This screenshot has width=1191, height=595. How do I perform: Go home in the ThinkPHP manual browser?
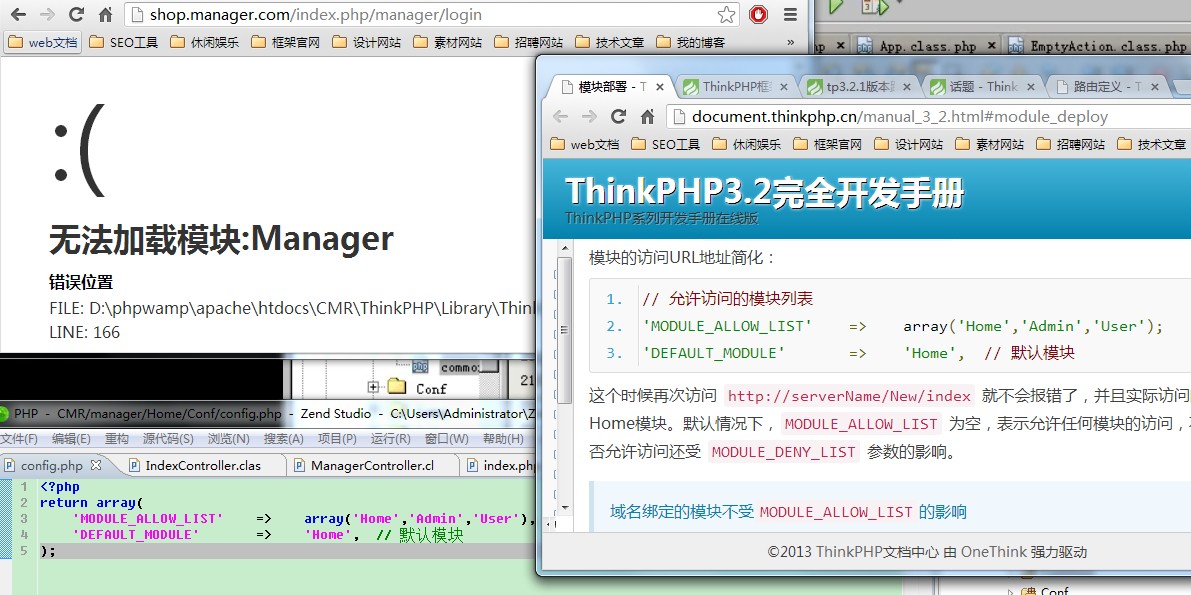click(647, 116)
